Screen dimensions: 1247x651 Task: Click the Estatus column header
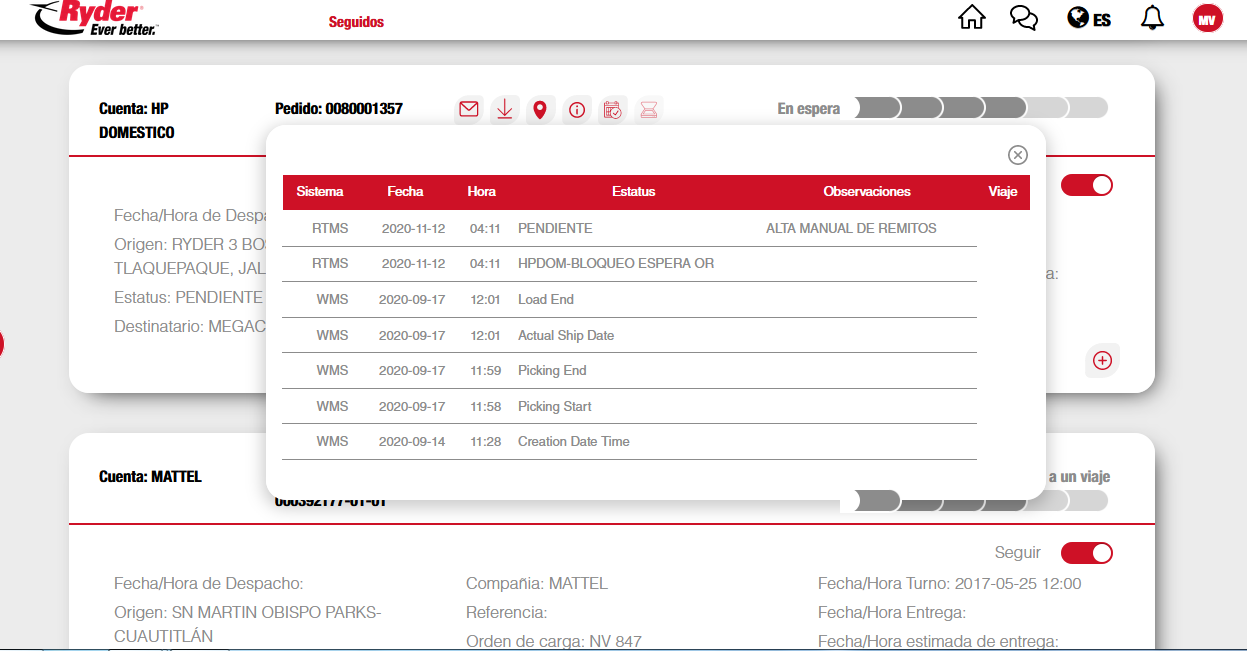pos(633,191)
